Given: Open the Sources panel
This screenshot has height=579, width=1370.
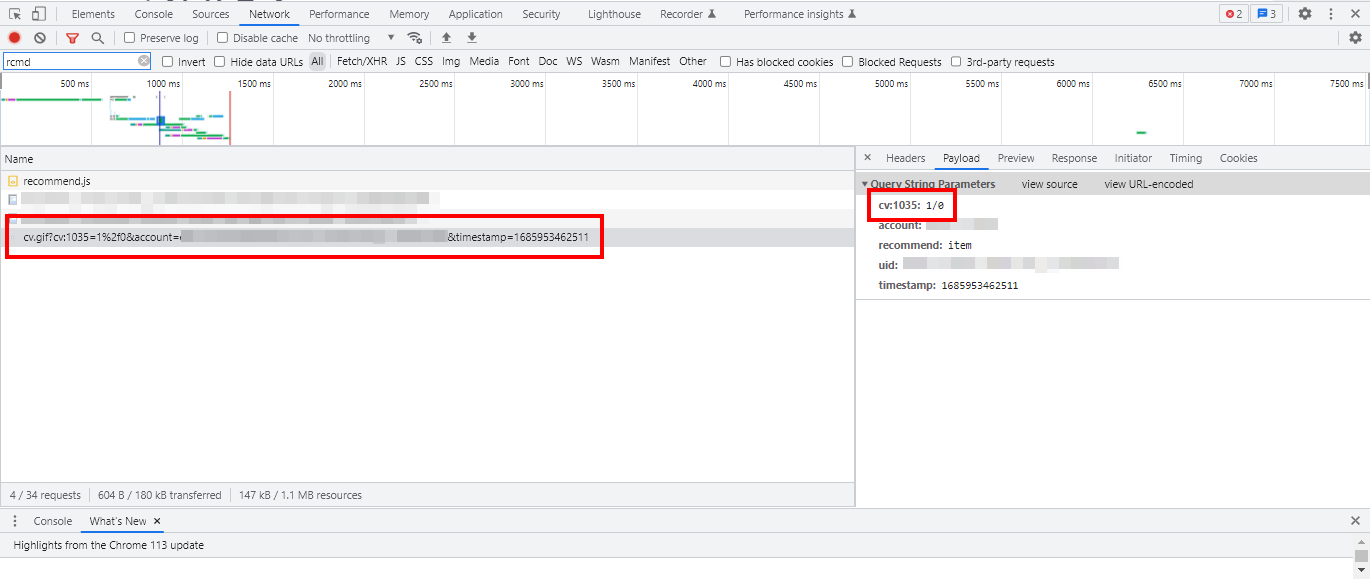Looking at the screenshot, I should tap(211, 14).
